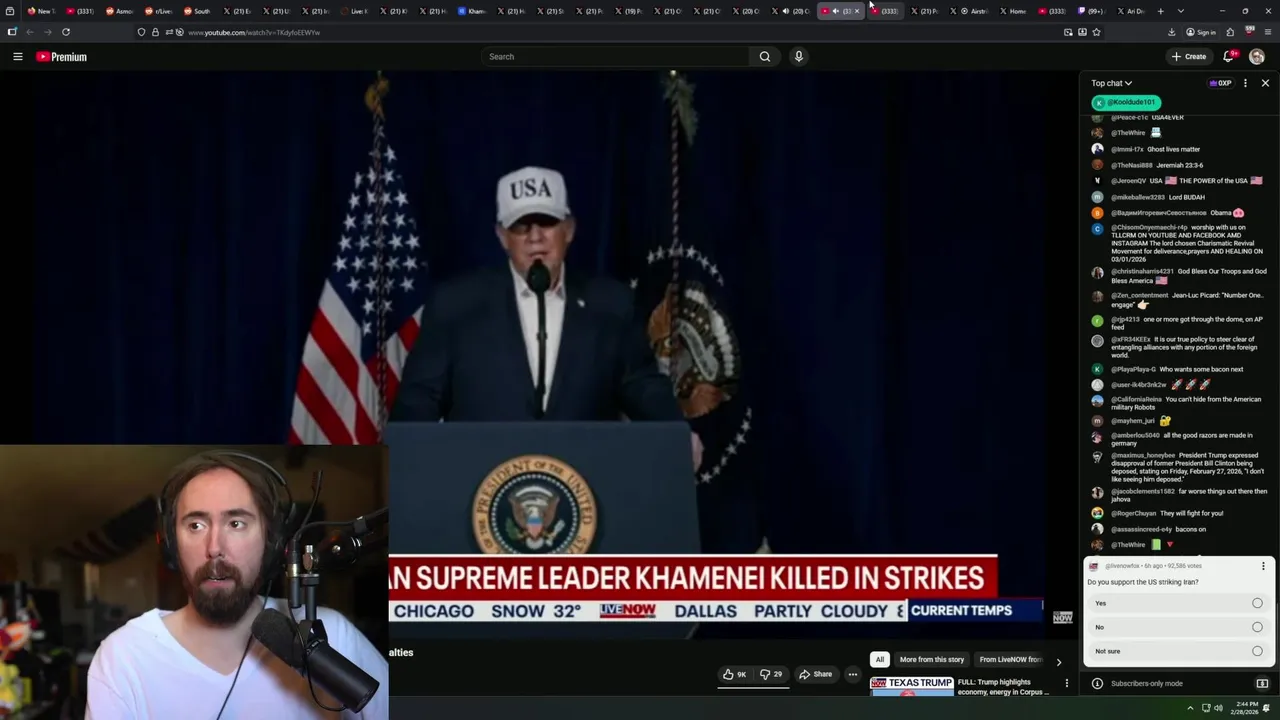Open the taskbar clock showing 2:44 PM

pos(1246,708)
